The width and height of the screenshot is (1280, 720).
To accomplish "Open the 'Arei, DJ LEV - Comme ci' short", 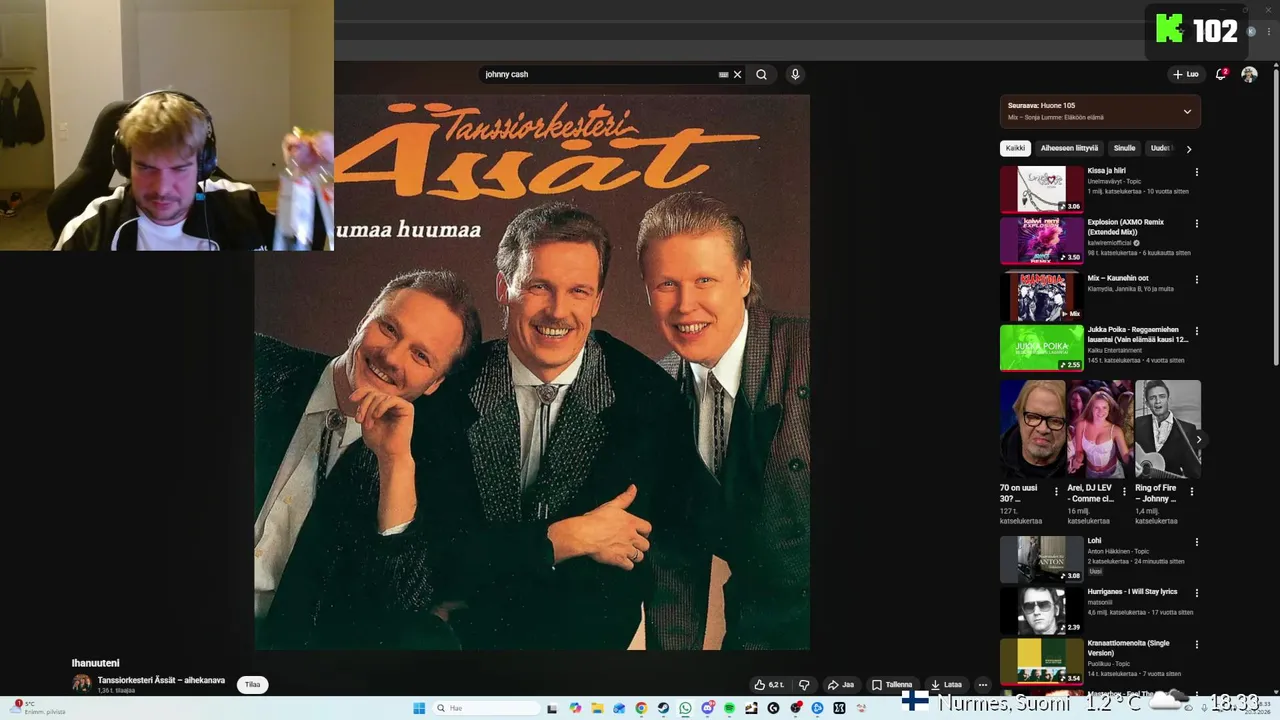I will (1100, 428).
